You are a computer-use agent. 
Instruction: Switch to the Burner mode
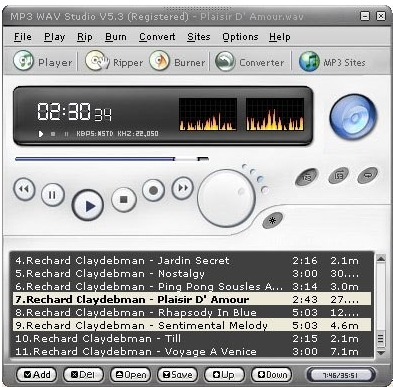177,61
